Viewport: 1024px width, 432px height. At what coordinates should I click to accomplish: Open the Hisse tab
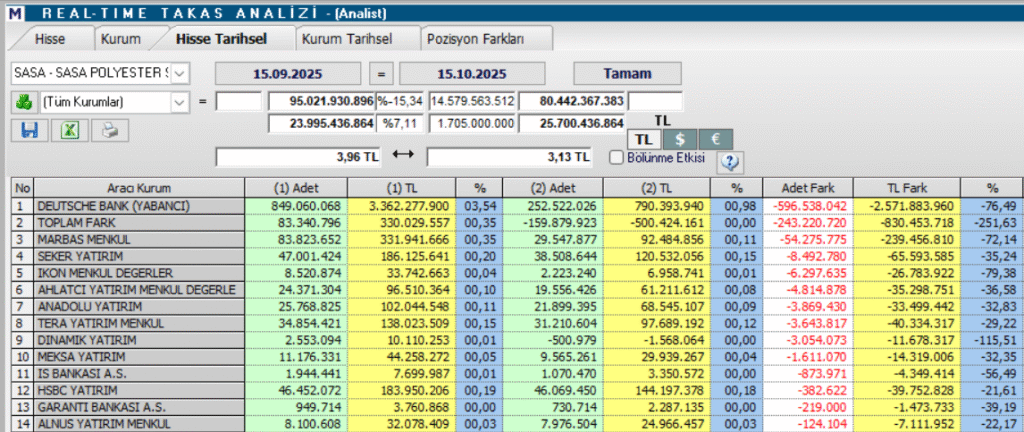click(x=50, y=39)
